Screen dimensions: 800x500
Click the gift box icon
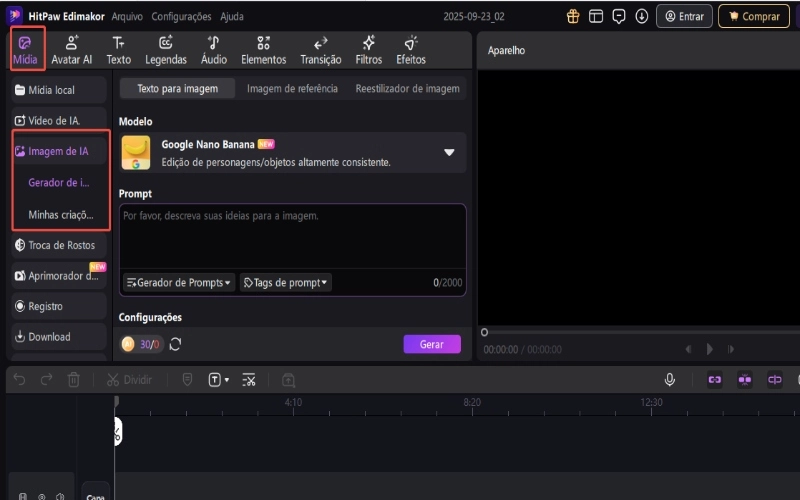click(573, 16)
